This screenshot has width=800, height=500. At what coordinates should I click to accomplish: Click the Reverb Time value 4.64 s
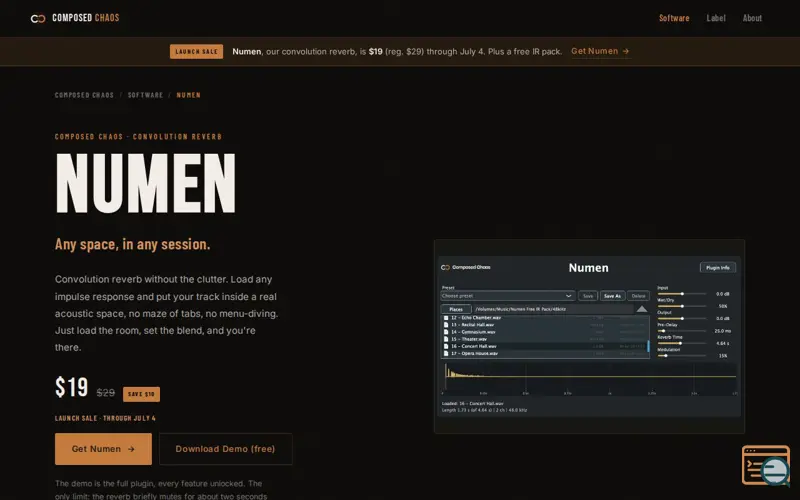point(722,343)
